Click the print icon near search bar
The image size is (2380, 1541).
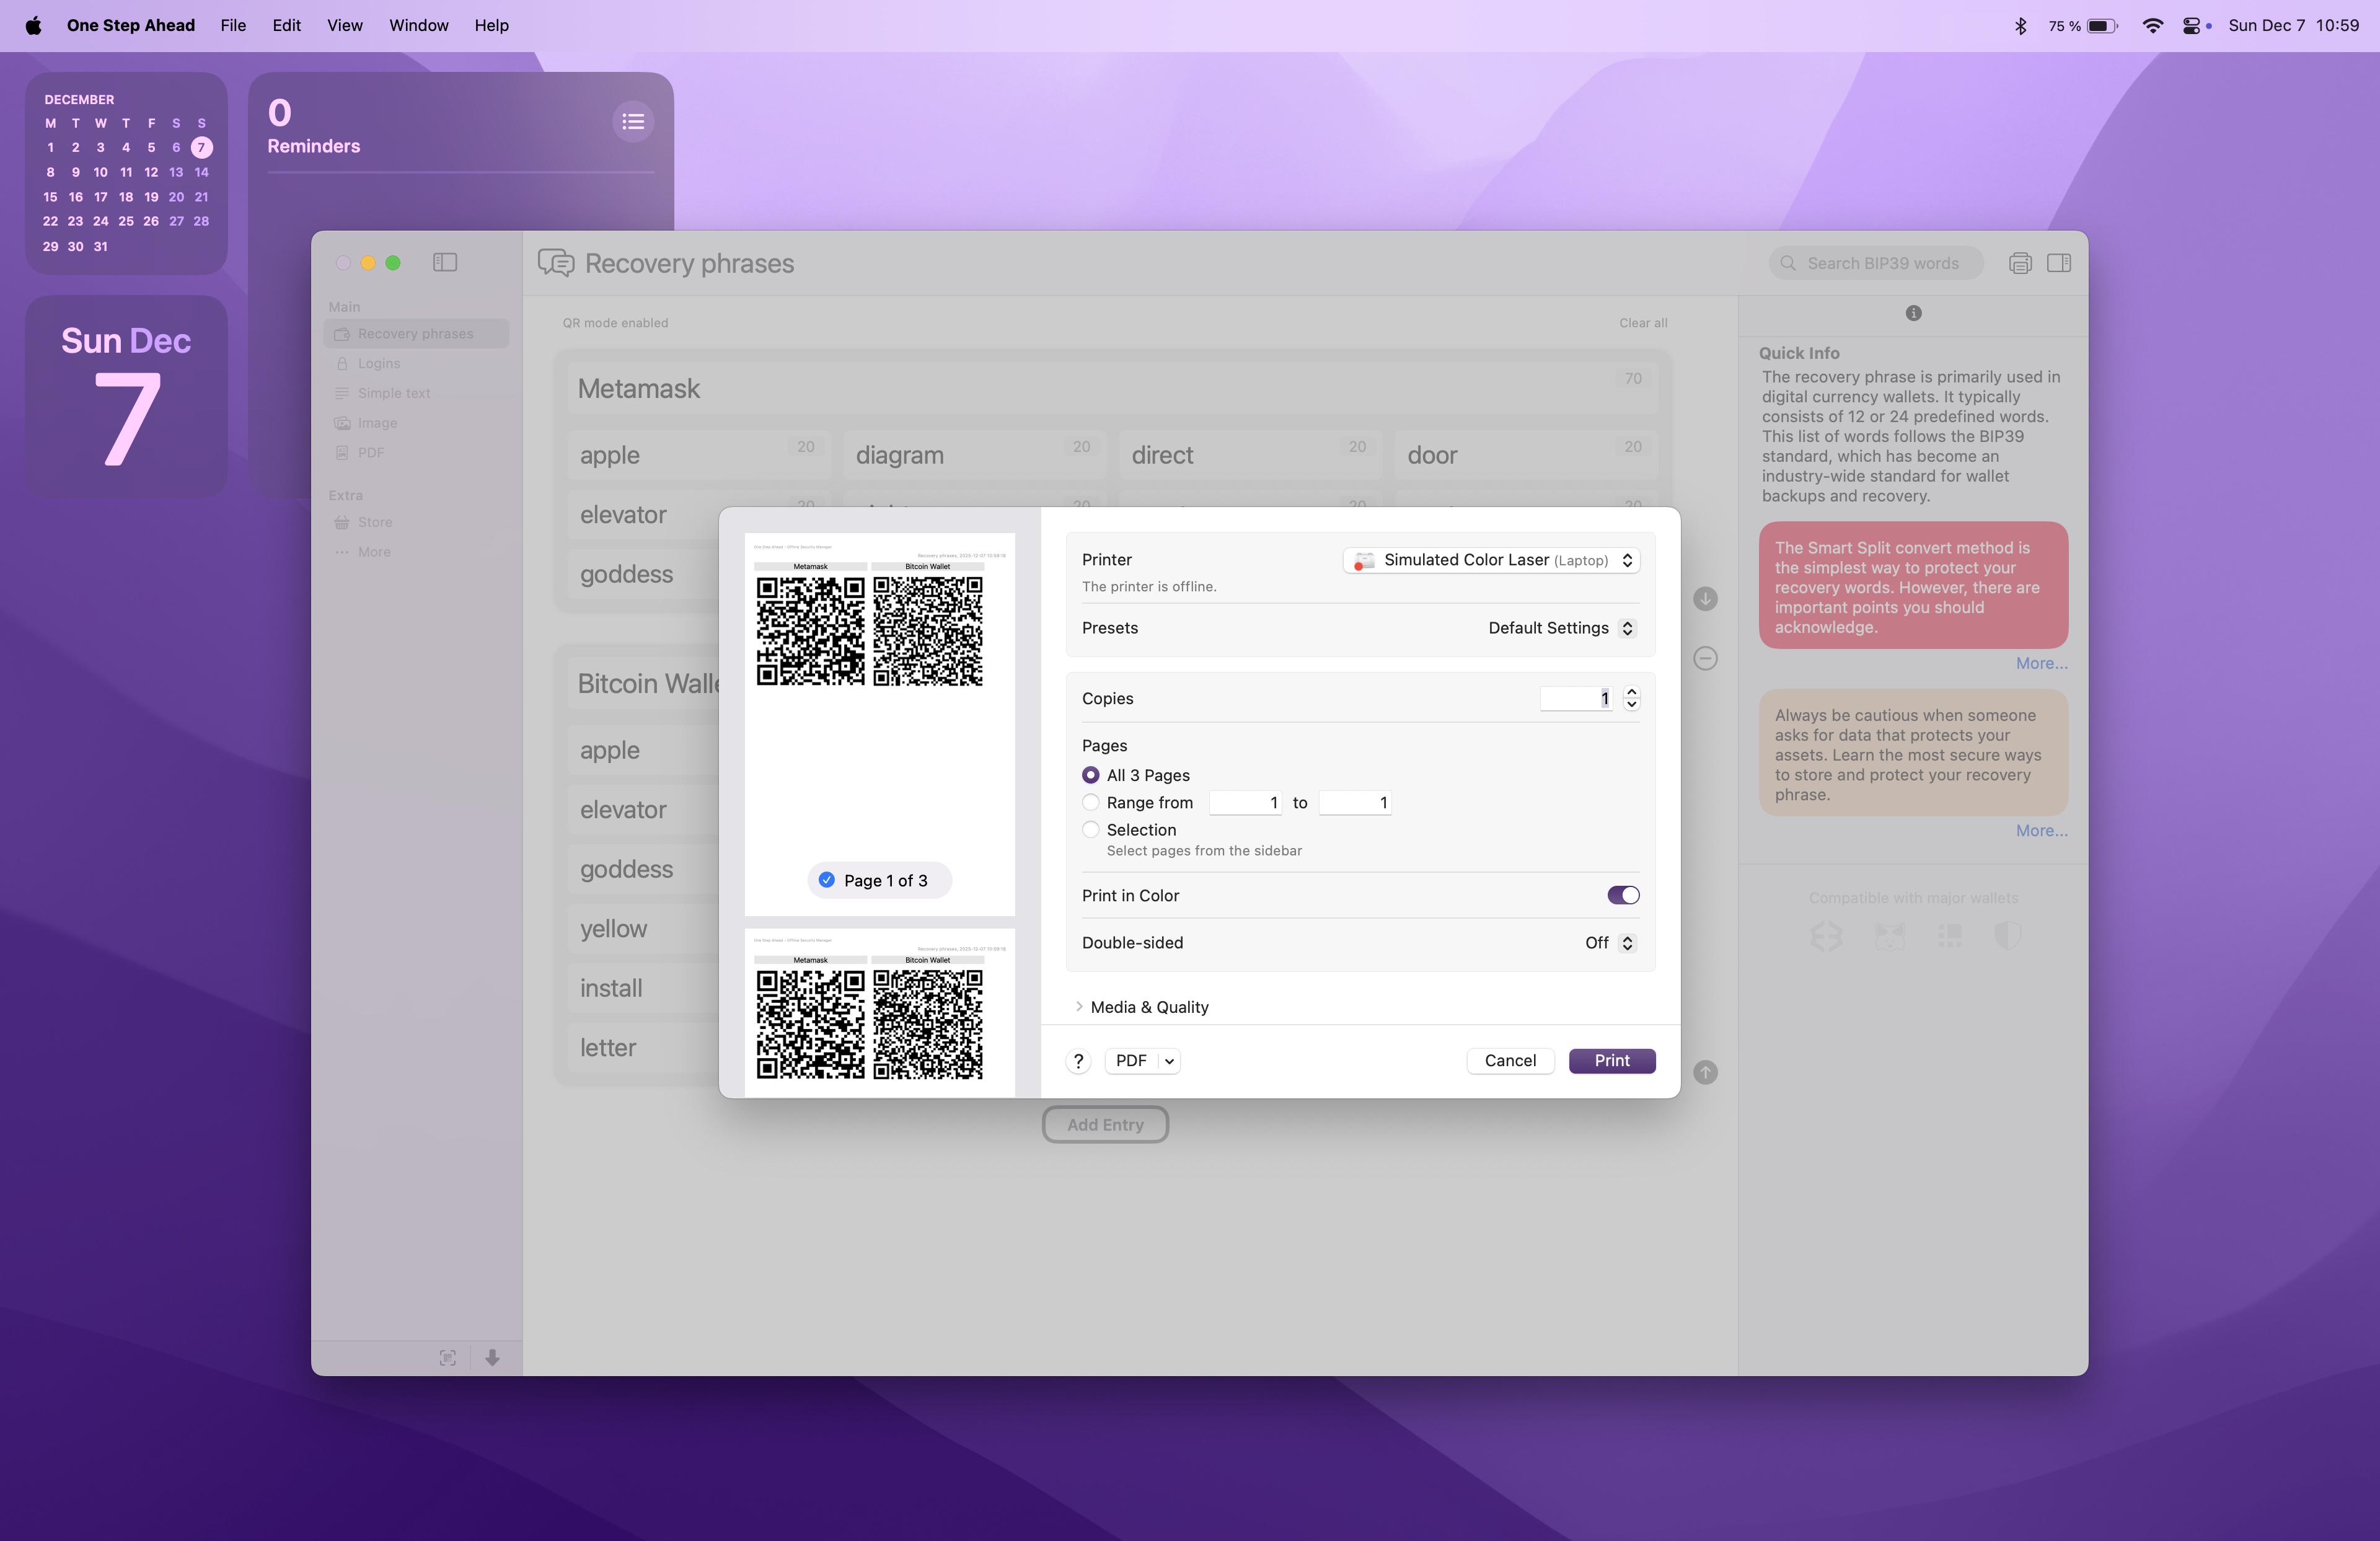(2020, 262)
